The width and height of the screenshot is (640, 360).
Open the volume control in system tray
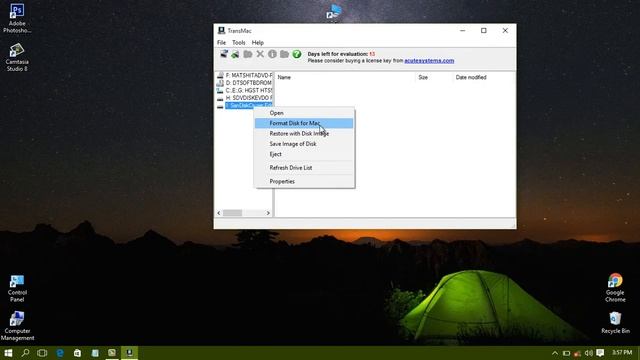[589, 353]
